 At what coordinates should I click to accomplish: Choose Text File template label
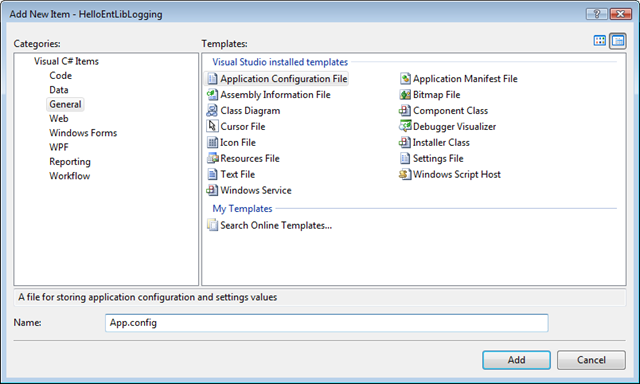(x=238, y=174)
